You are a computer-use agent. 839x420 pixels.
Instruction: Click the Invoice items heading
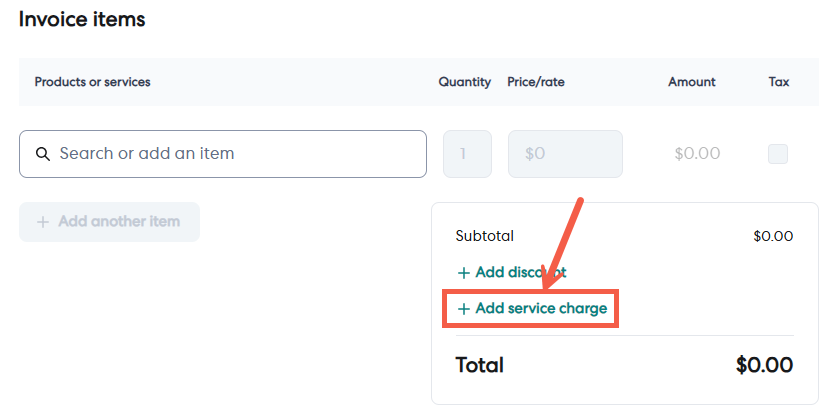click(82, 19)
